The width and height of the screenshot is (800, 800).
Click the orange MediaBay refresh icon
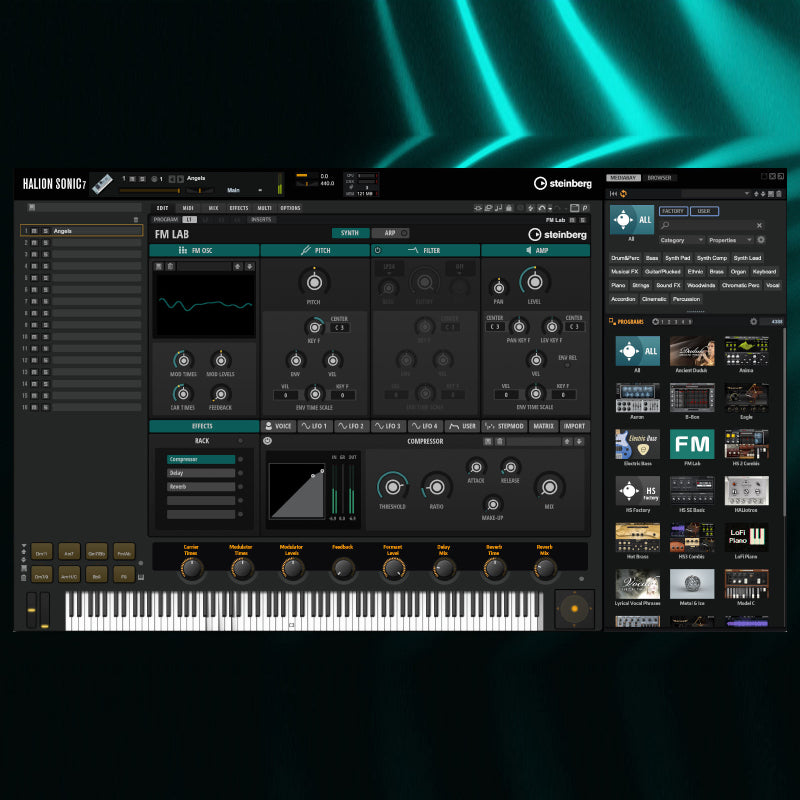623,194
